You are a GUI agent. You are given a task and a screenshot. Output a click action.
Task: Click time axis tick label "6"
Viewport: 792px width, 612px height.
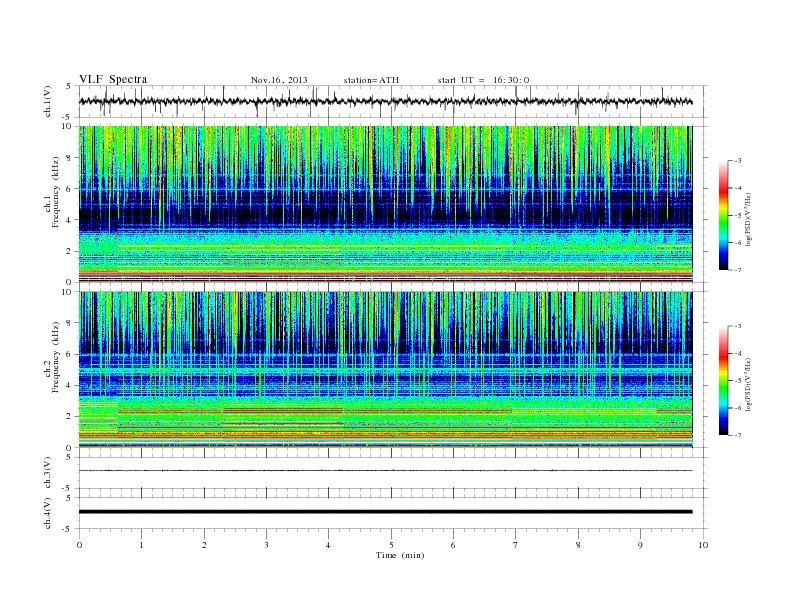[453, 545]
